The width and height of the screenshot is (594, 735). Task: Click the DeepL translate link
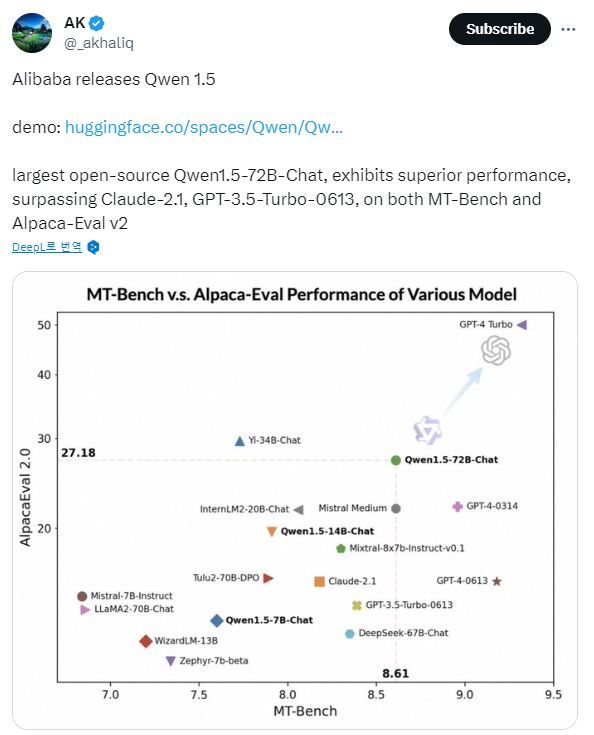(x=47, y=247)
